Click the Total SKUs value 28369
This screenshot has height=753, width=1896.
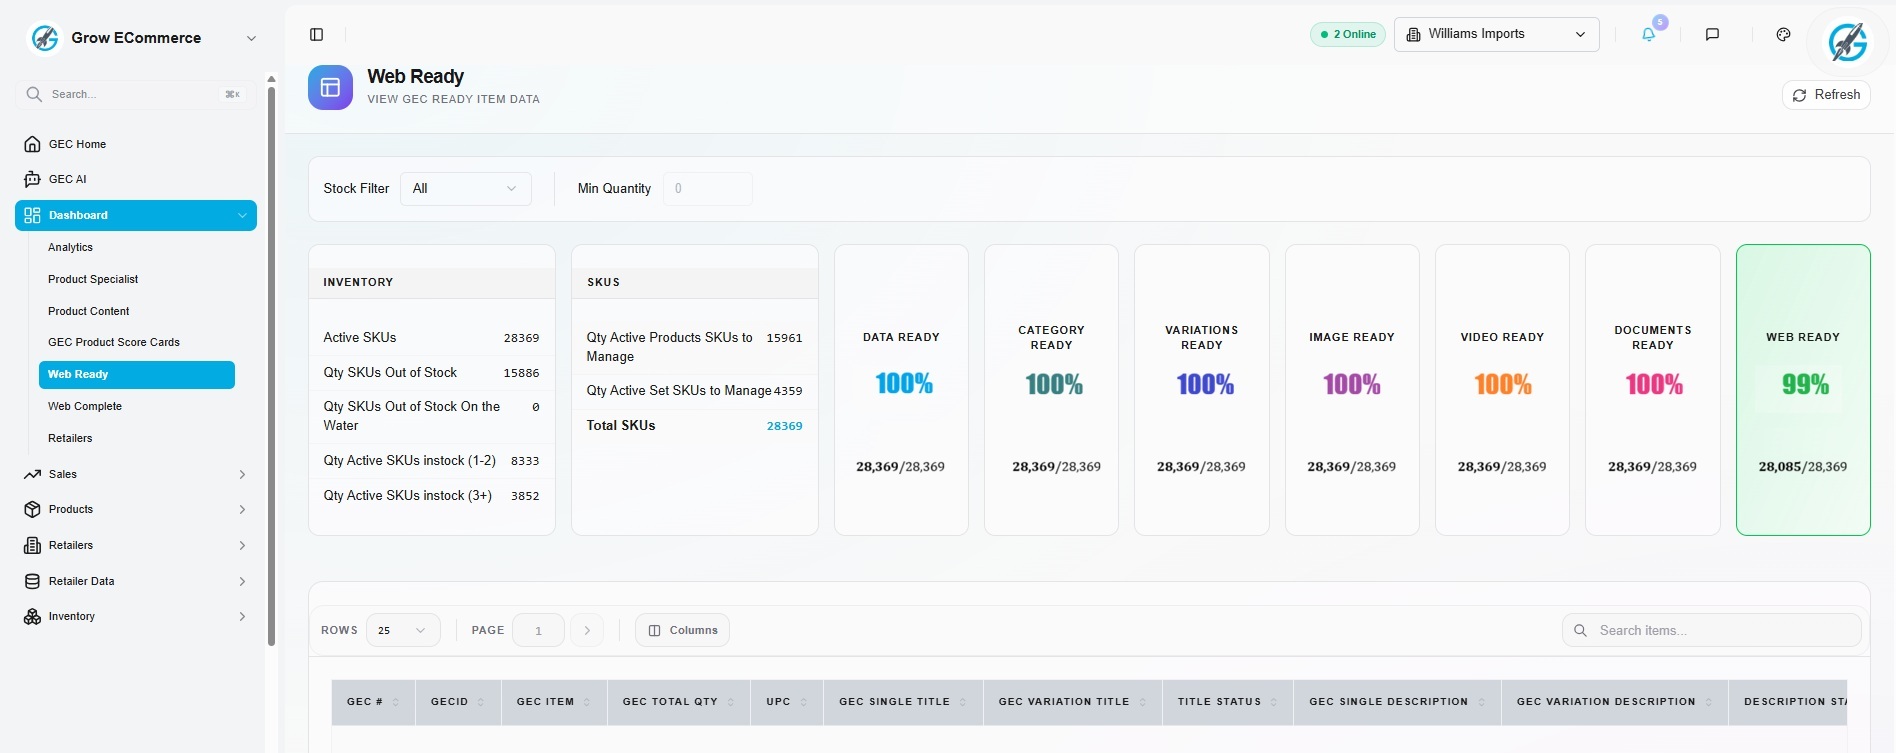tap(784, 426)
